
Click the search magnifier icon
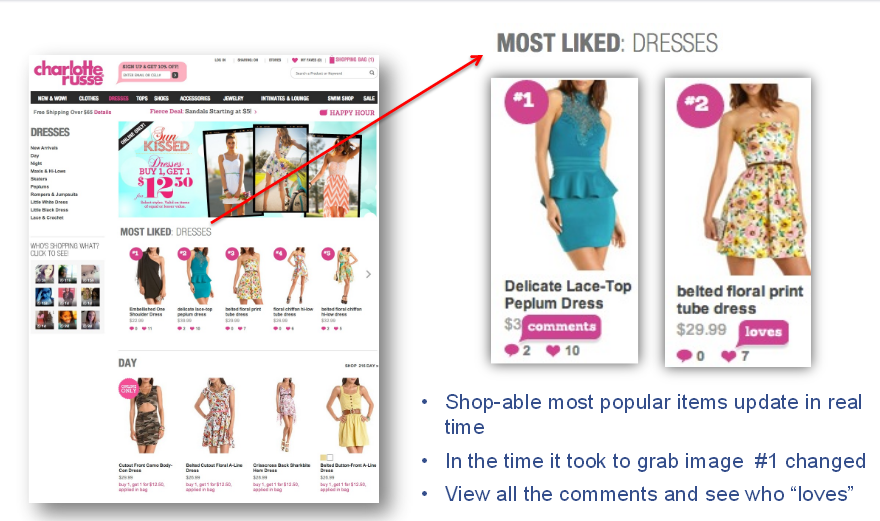coord(372,72)
